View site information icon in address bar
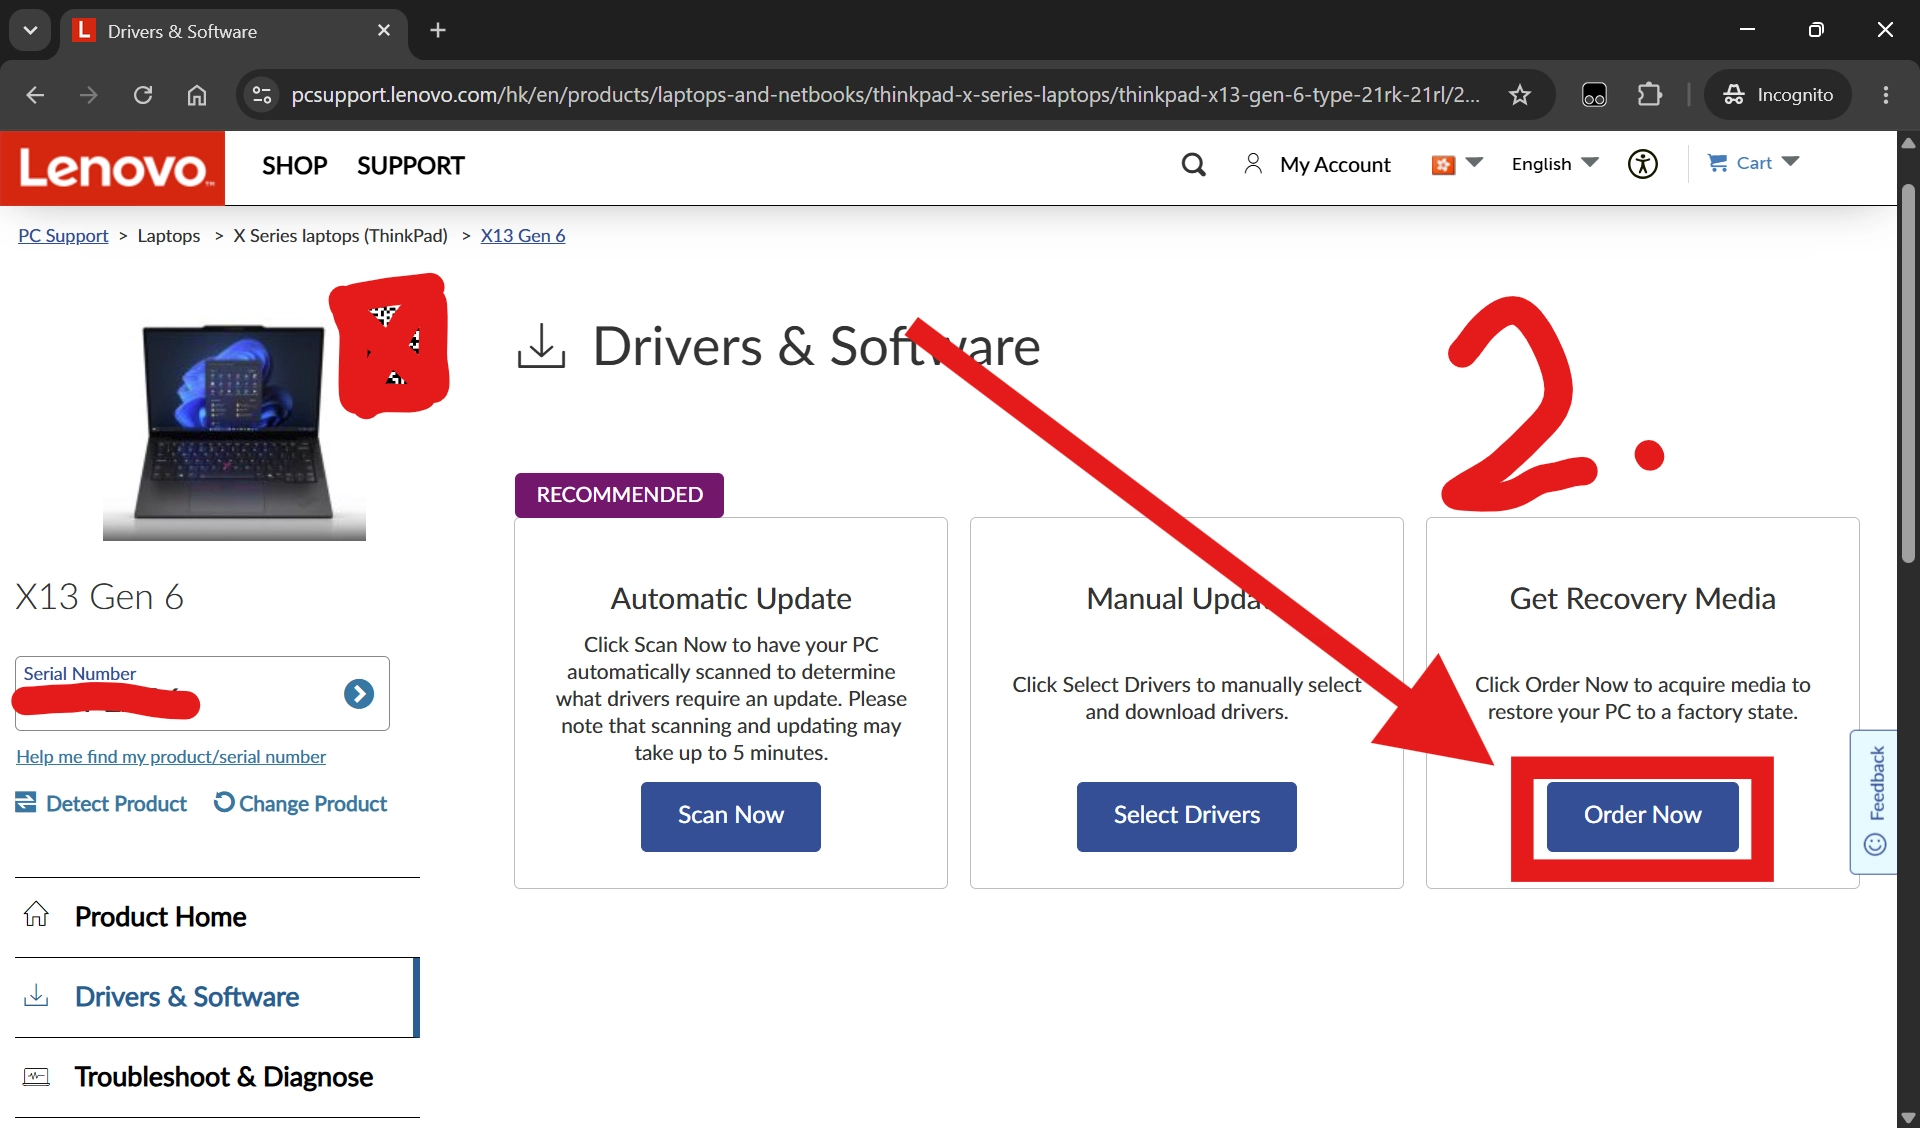This screenshot has height=1128, width=1920. tap(262, 95)
